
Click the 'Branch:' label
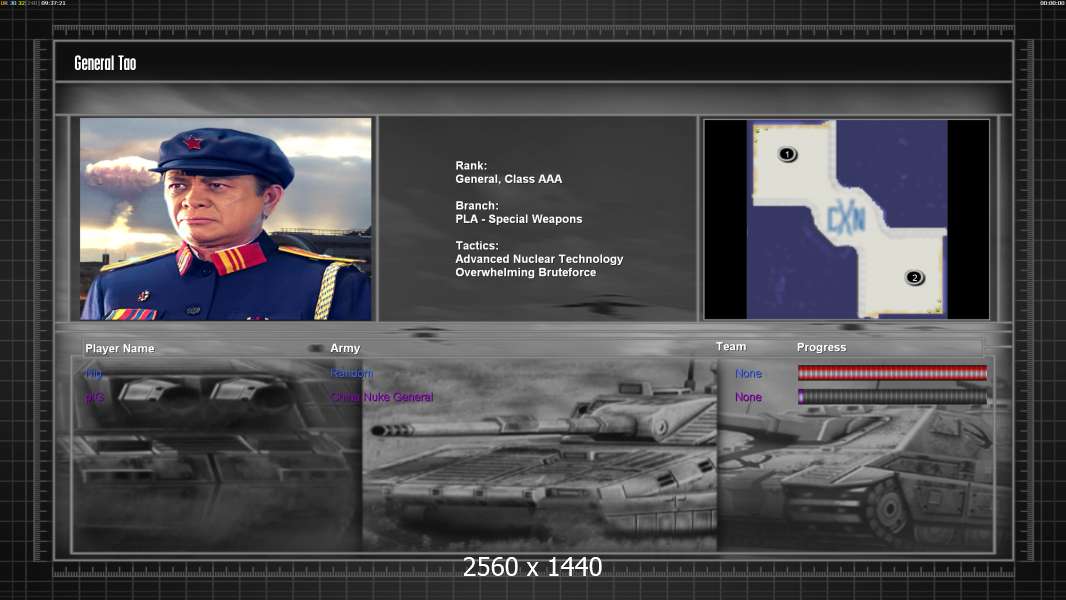point(477,205)
